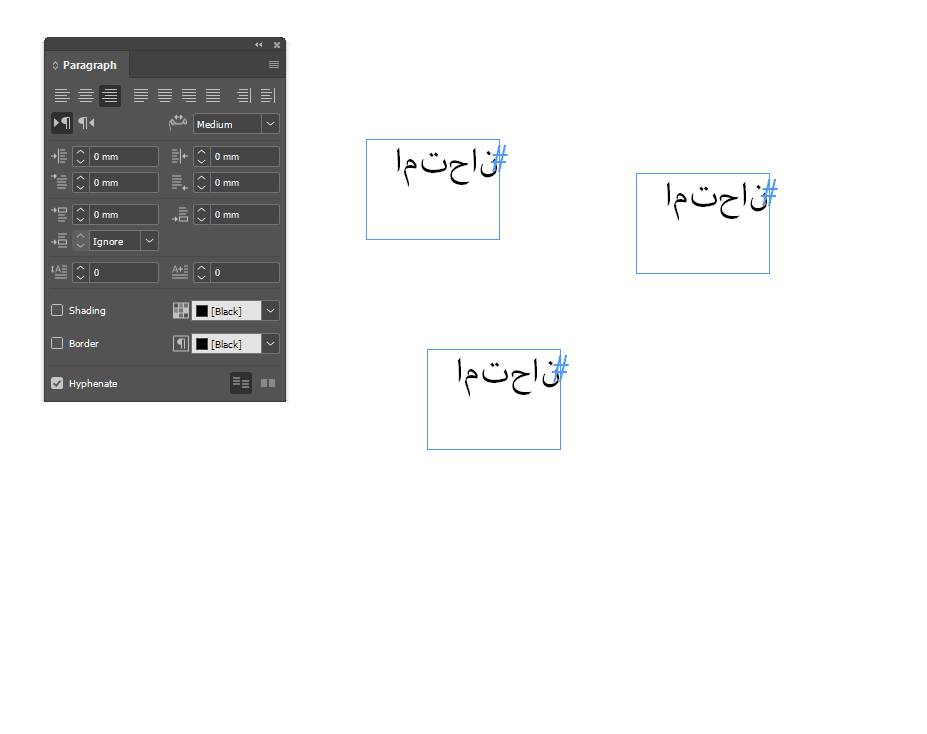Click the Align Right paragraph icon
The image size is (927, 734).
point(110,96)
